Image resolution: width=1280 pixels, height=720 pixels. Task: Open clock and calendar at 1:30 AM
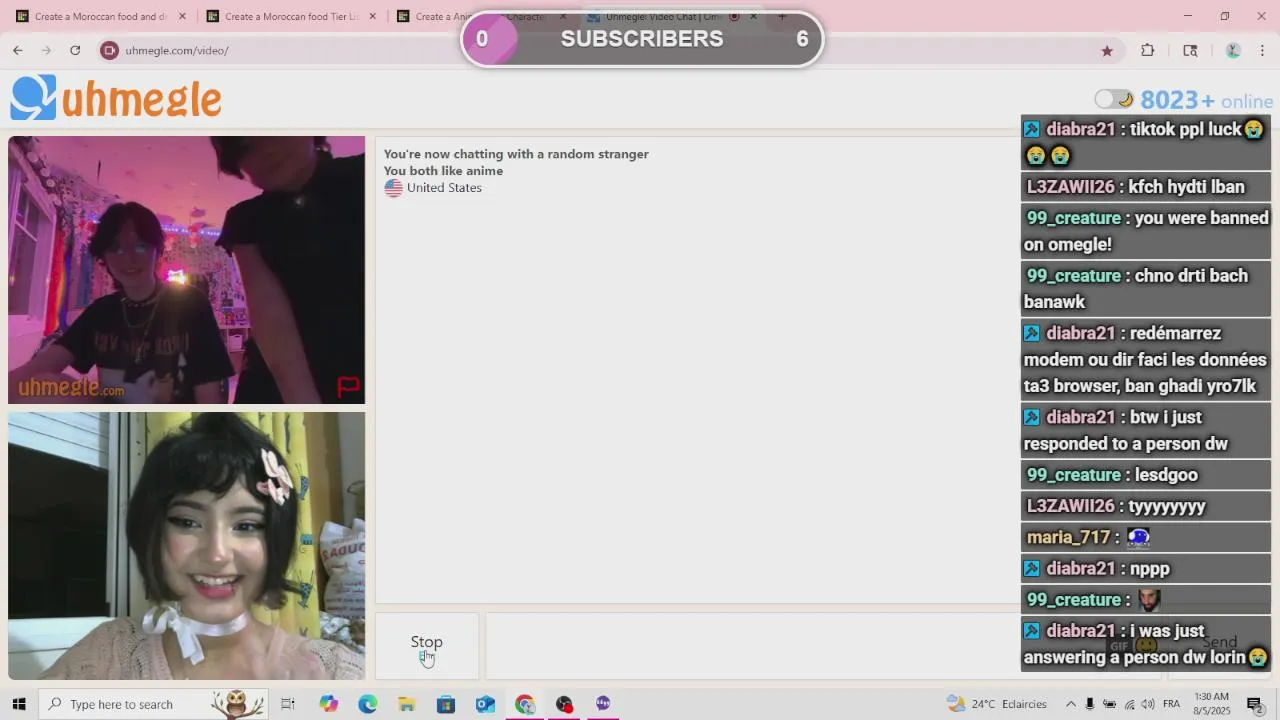pos(1211,704)
